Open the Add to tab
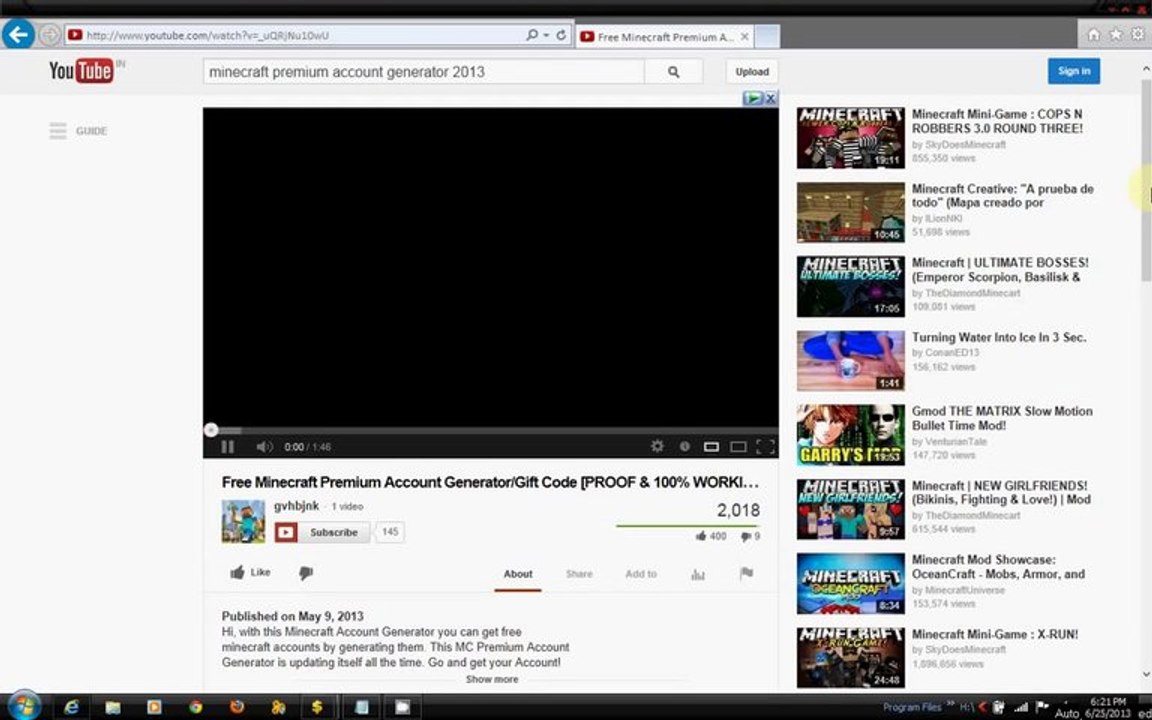The height and width of the screenshot is (720, 1152). point(641,574)
